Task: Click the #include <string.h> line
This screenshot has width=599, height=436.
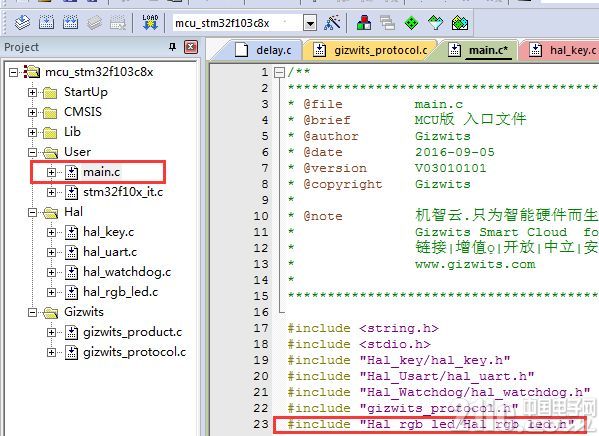Action: (363, 328)
